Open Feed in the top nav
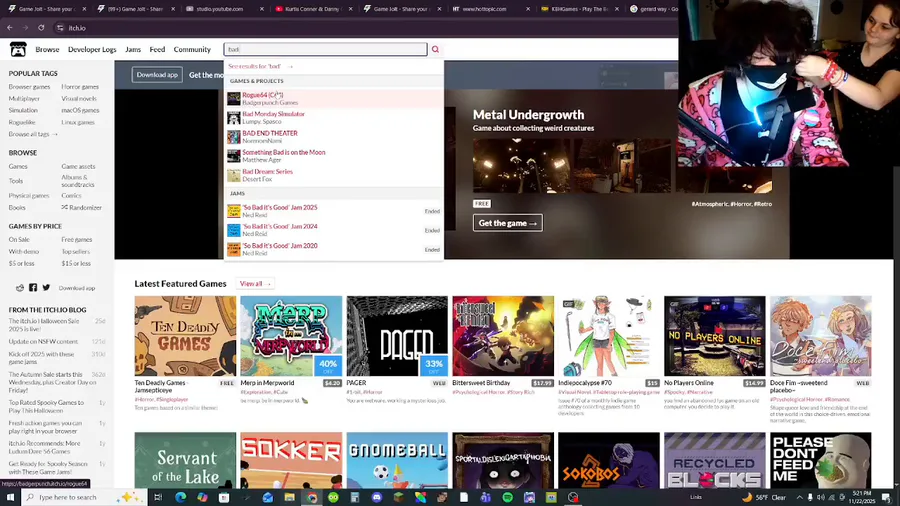The width and height of the screenshot is (900, 506). pyautogui.click(x=157, y=49)
